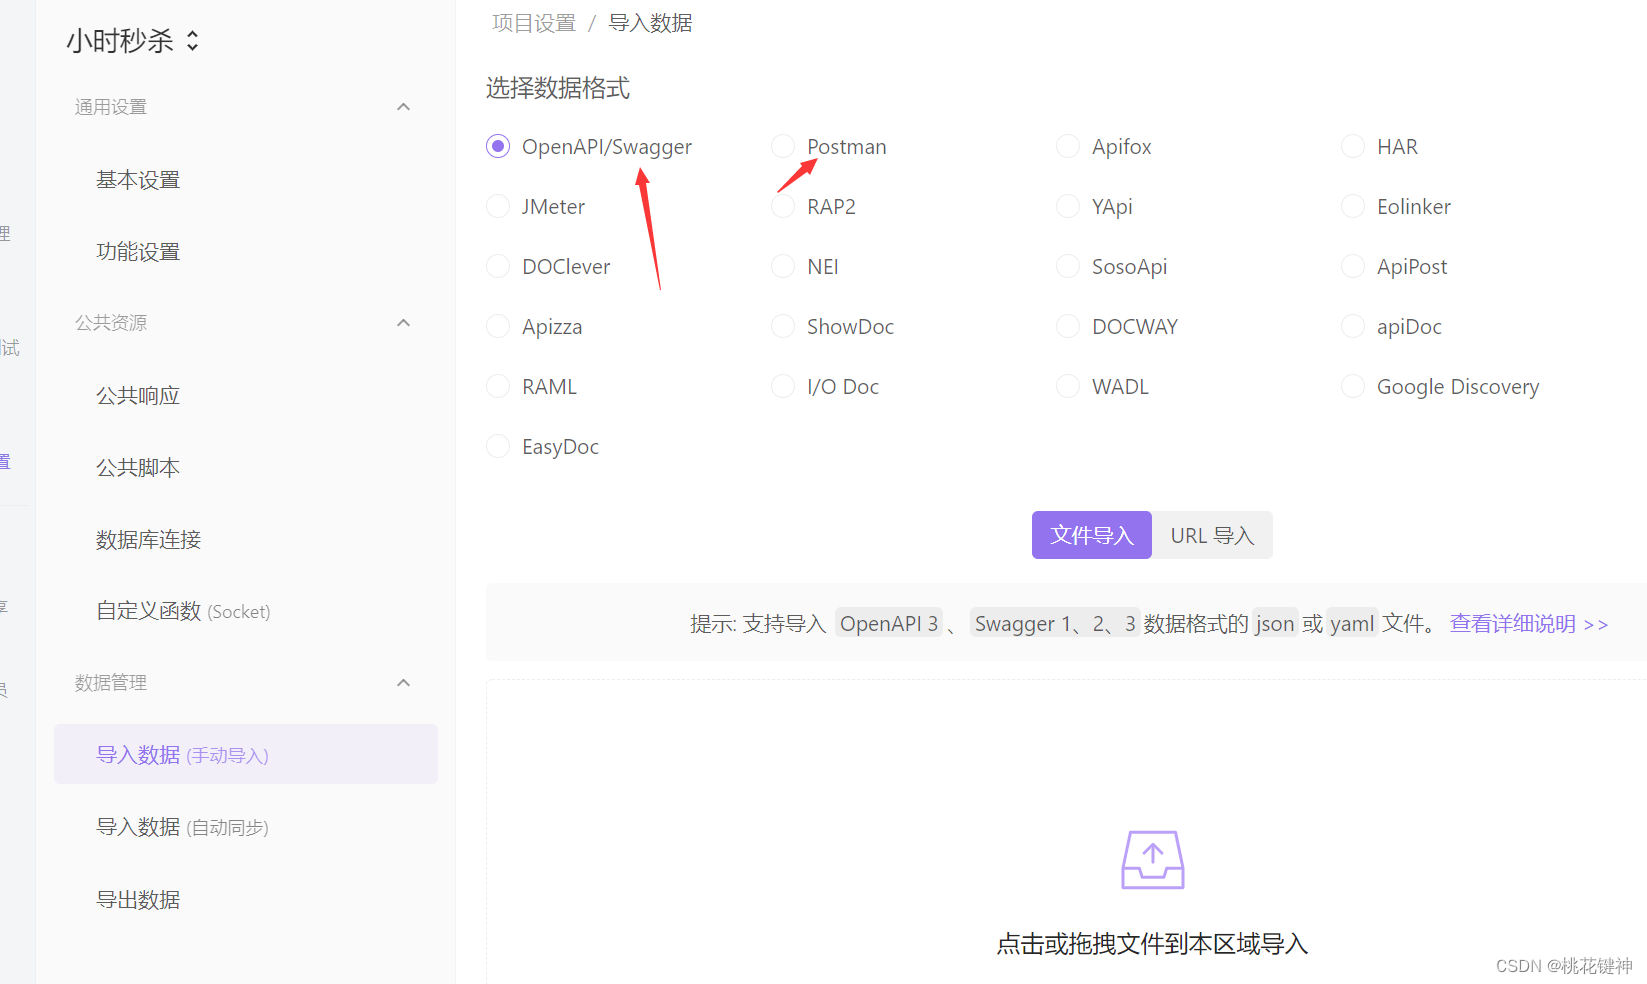Click the 查看详细说明 >> link

[x=1529, y=624]
